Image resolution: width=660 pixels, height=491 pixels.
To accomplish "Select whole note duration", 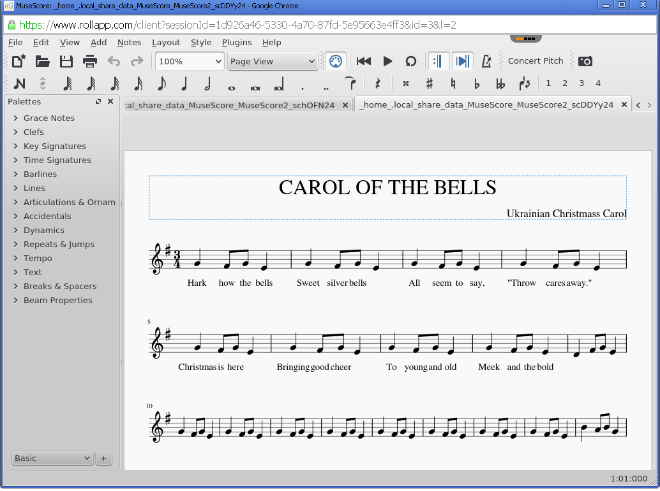I will pyautogui.click(x=231, y=87).
